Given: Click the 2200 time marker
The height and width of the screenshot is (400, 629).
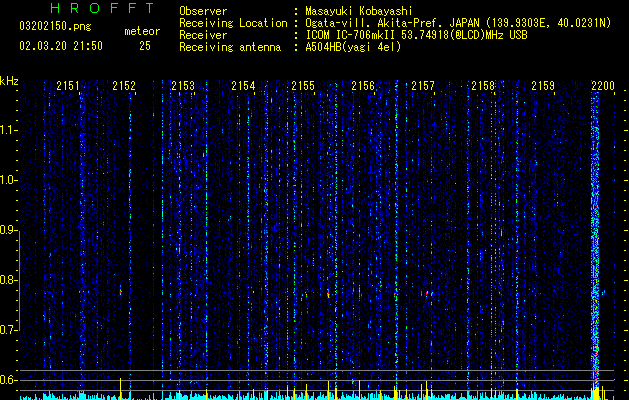Looking at the screenshot, I should [x=603, y=85].
